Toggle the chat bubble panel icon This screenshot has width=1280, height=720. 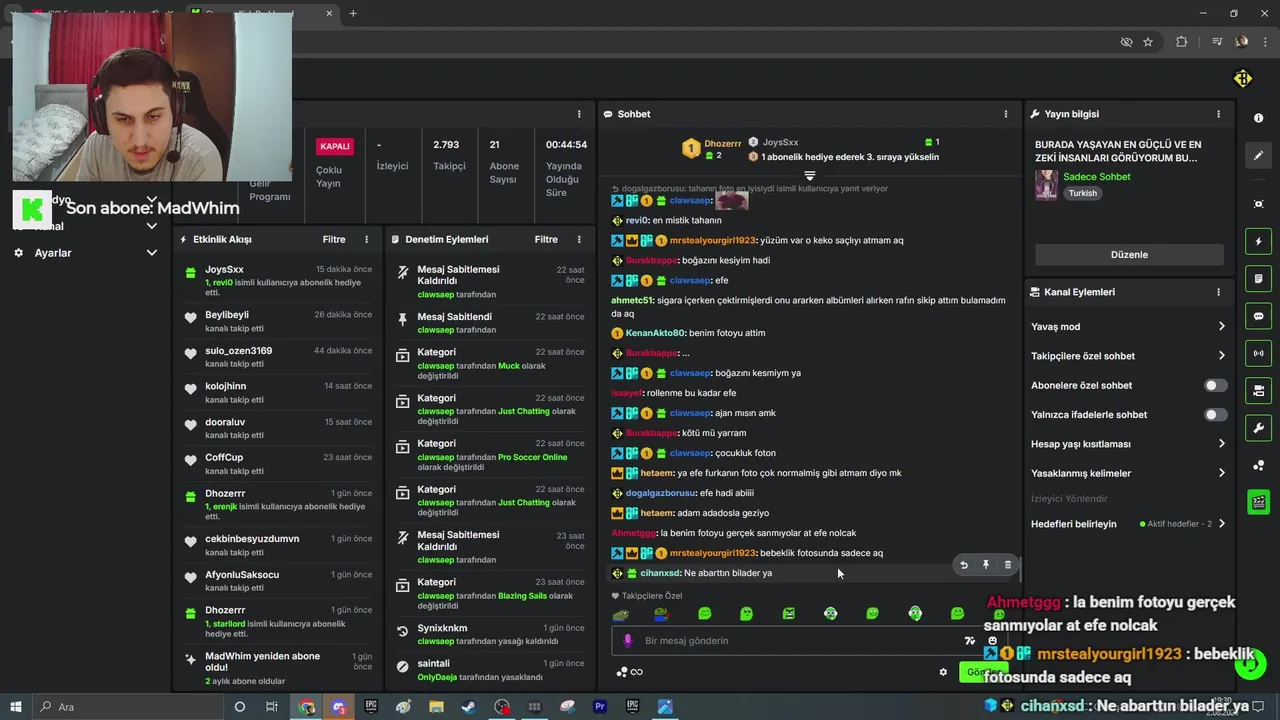1258,316
